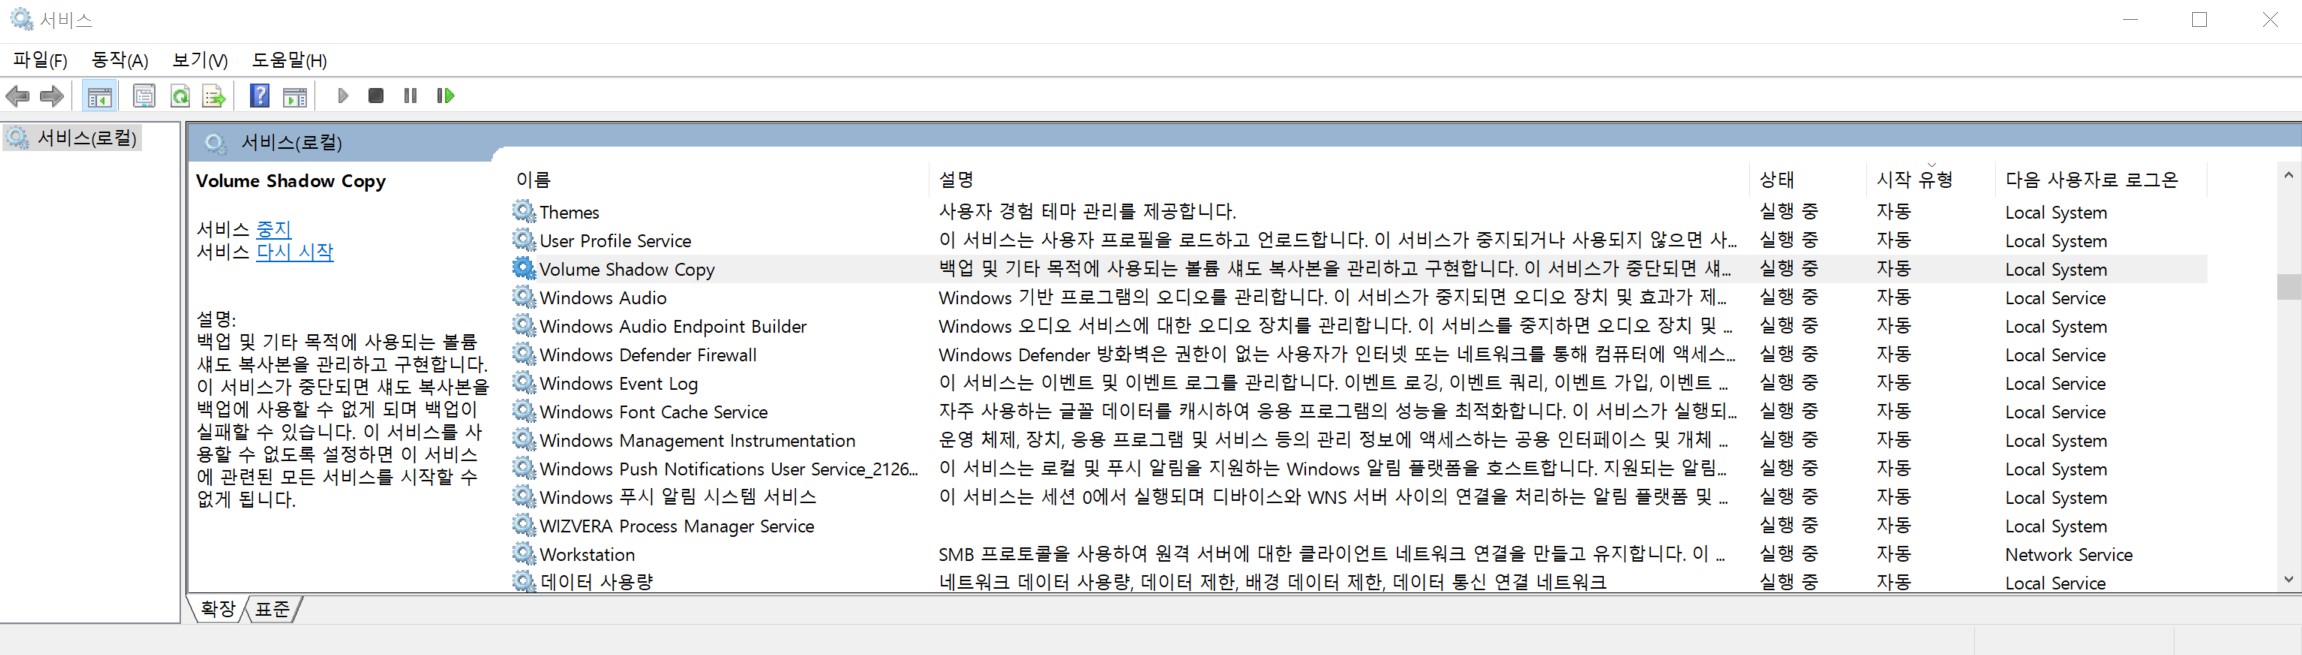Open the Help question mark icon

pos(259,96)
